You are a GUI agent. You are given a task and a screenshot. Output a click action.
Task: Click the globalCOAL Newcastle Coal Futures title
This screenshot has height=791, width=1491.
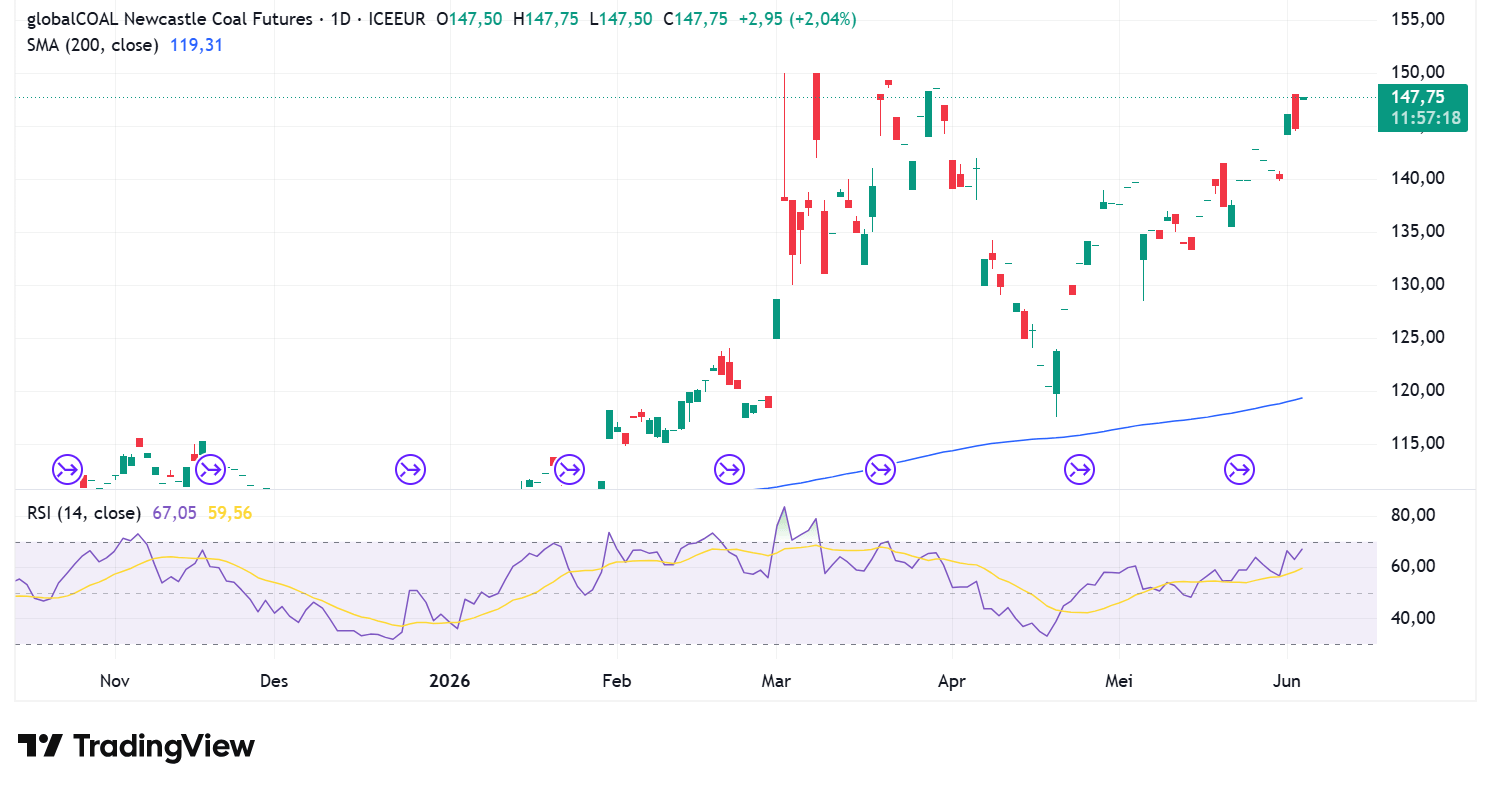168,19
